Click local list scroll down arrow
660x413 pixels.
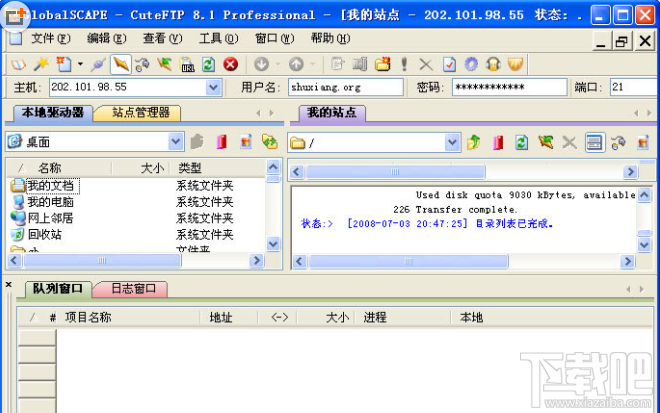click(273, 244)
